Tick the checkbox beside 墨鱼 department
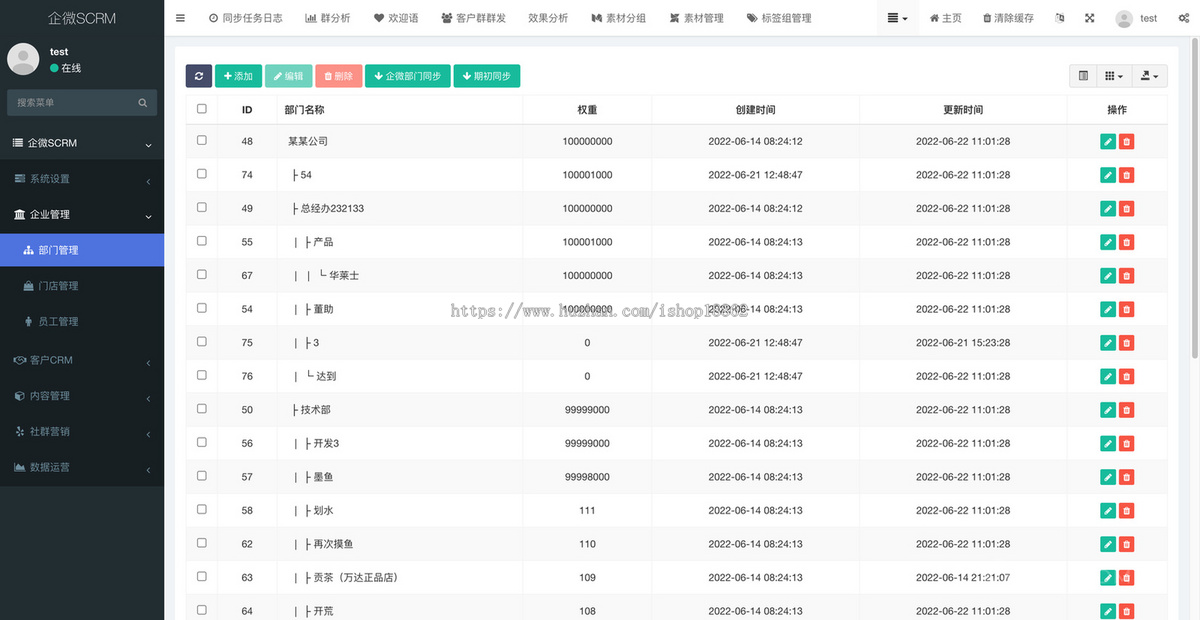This screenshot has height=620, width=1200. tap(202, 476)
